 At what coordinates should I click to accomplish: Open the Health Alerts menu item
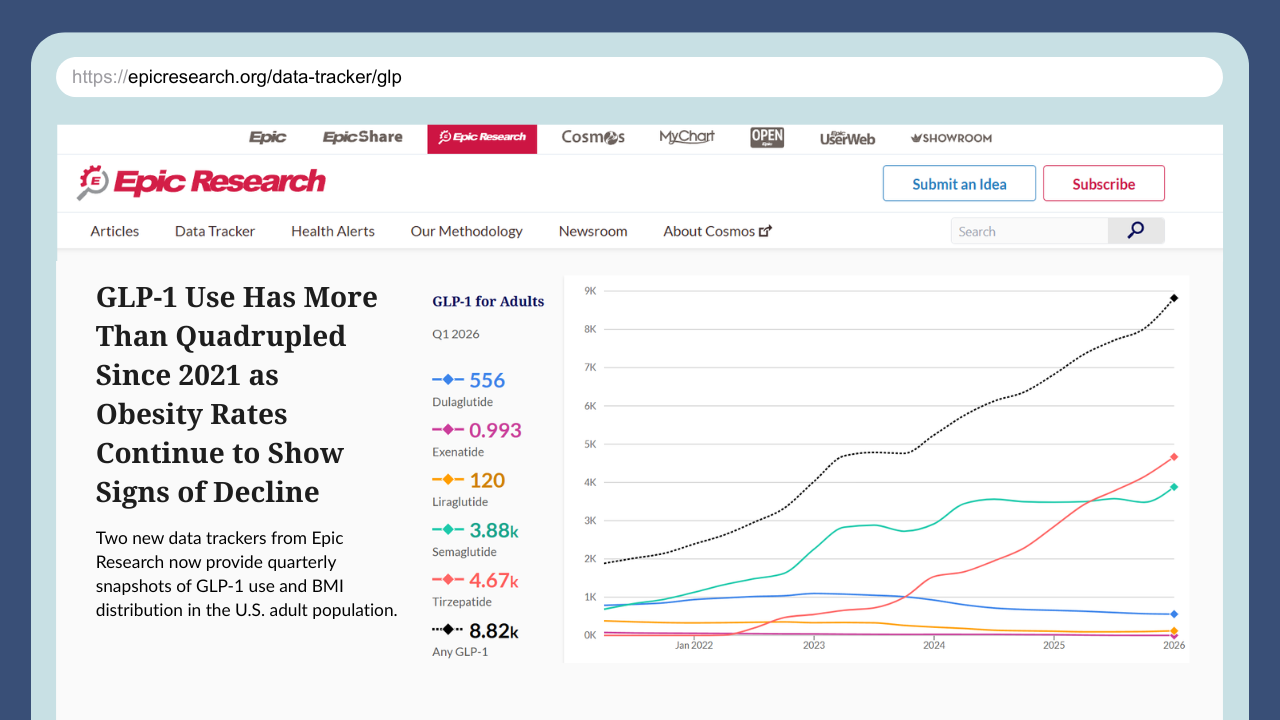pyautogui.click(x=333, y=231)
